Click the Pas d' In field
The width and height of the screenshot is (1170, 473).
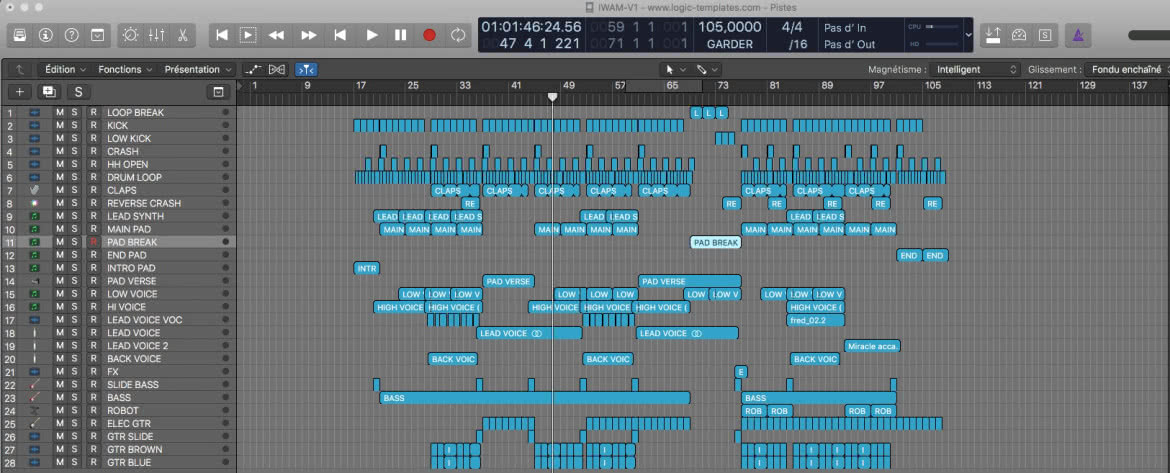point(845,28)
